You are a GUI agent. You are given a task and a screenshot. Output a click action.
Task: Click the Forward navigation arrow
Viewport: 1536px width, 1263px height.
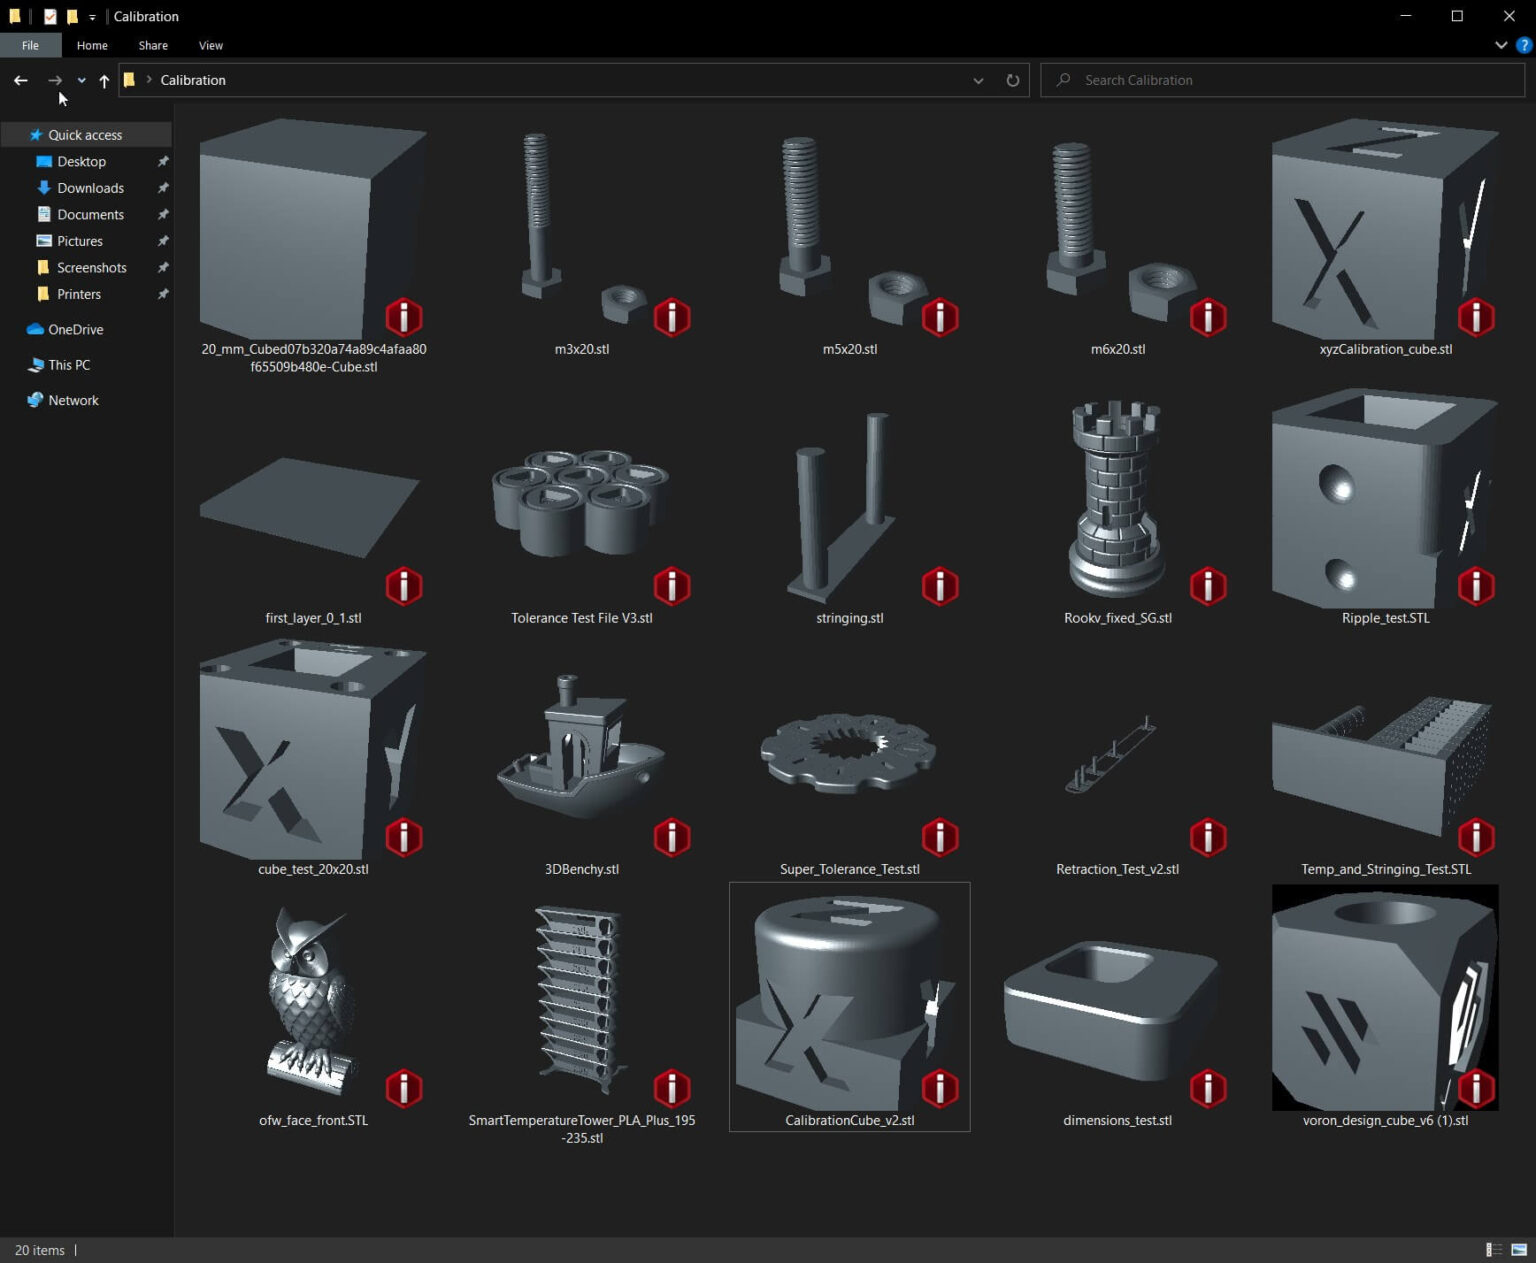pos(55,80)
